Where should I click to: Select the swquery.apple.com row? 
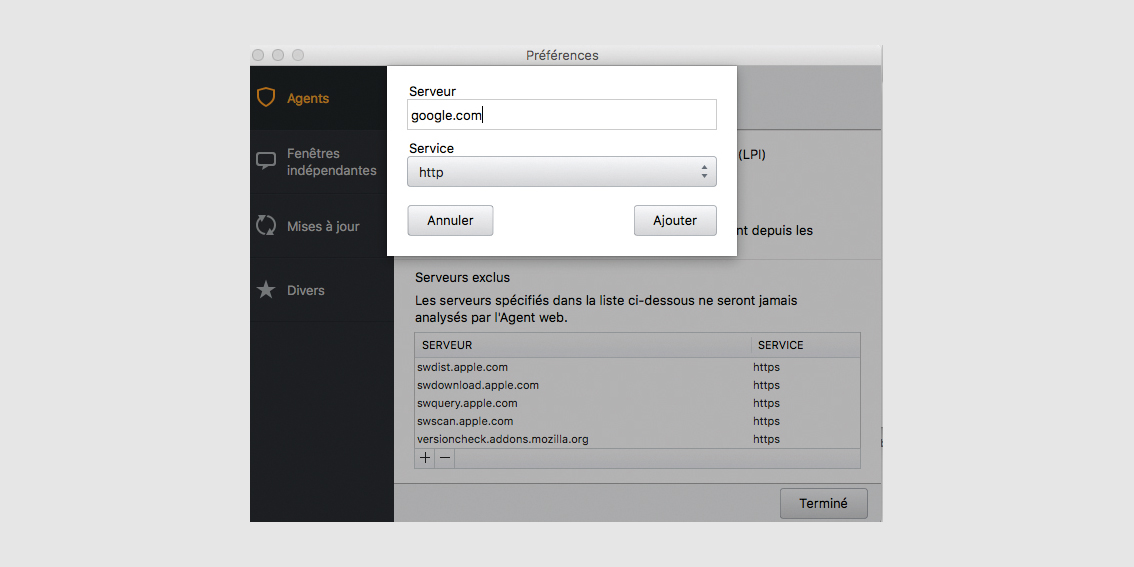pyautogui.click(x=637, y=404)
